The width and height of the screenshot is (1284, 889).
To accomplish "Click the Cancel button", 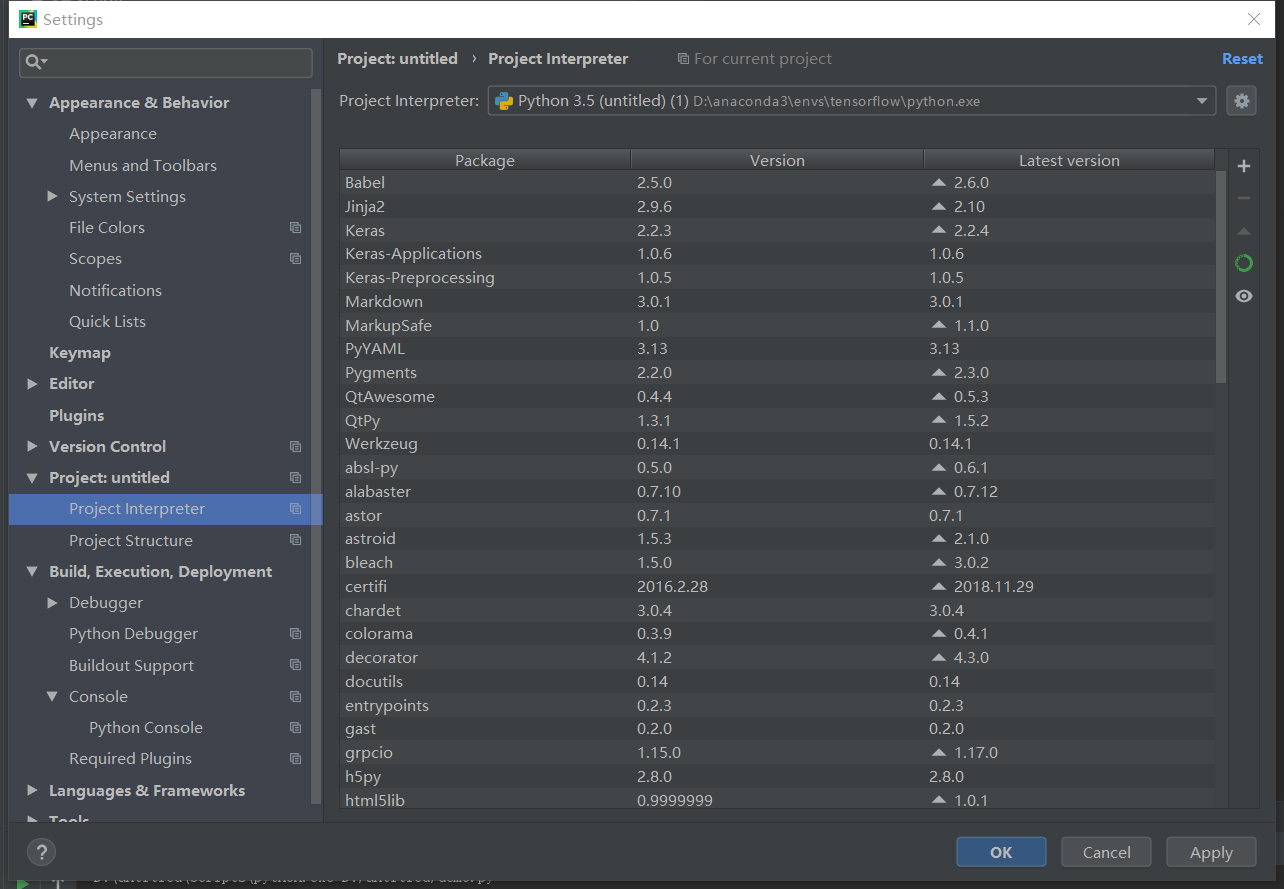I will coord(1107,852).
